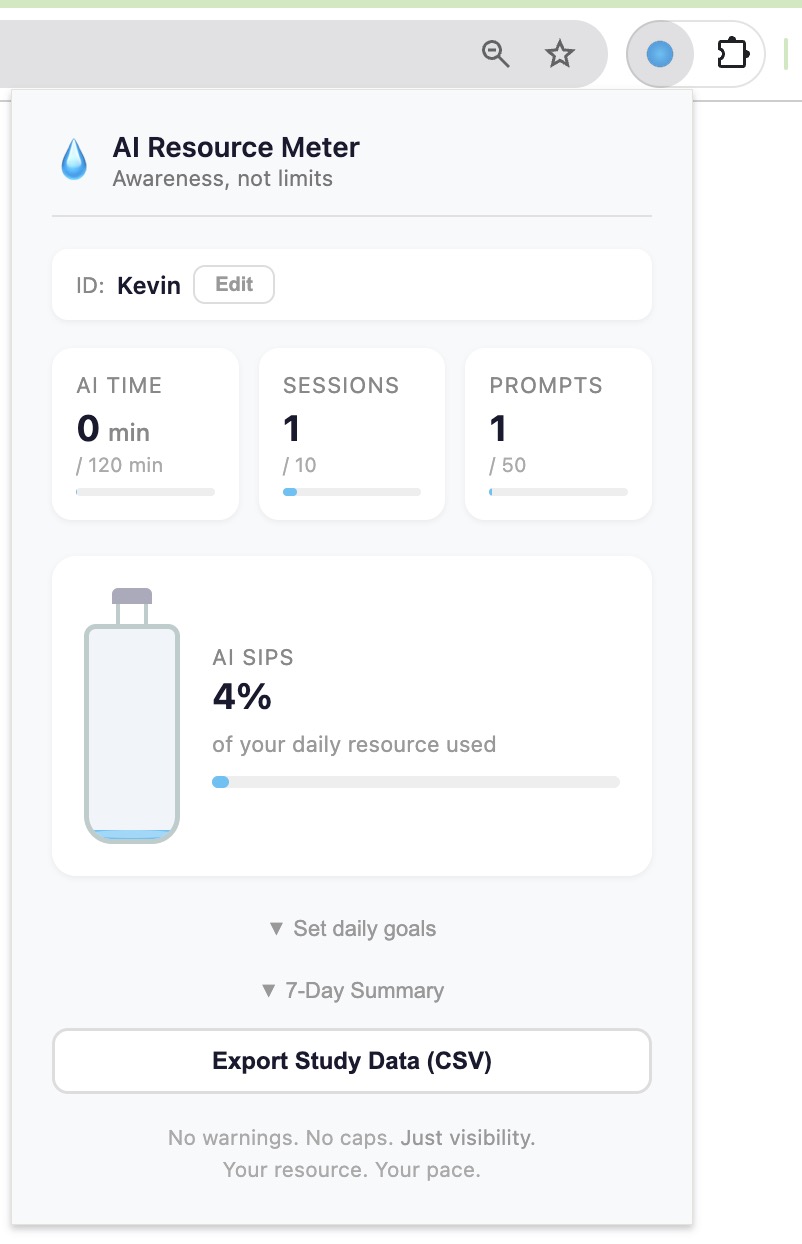This screenshot has height=1244, width=802.
Task: Click the AI Time progress bar
Action: pos(145,492)
